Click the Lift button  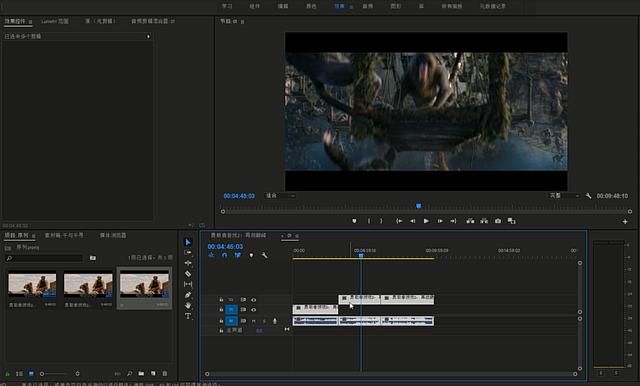[470, 221]
